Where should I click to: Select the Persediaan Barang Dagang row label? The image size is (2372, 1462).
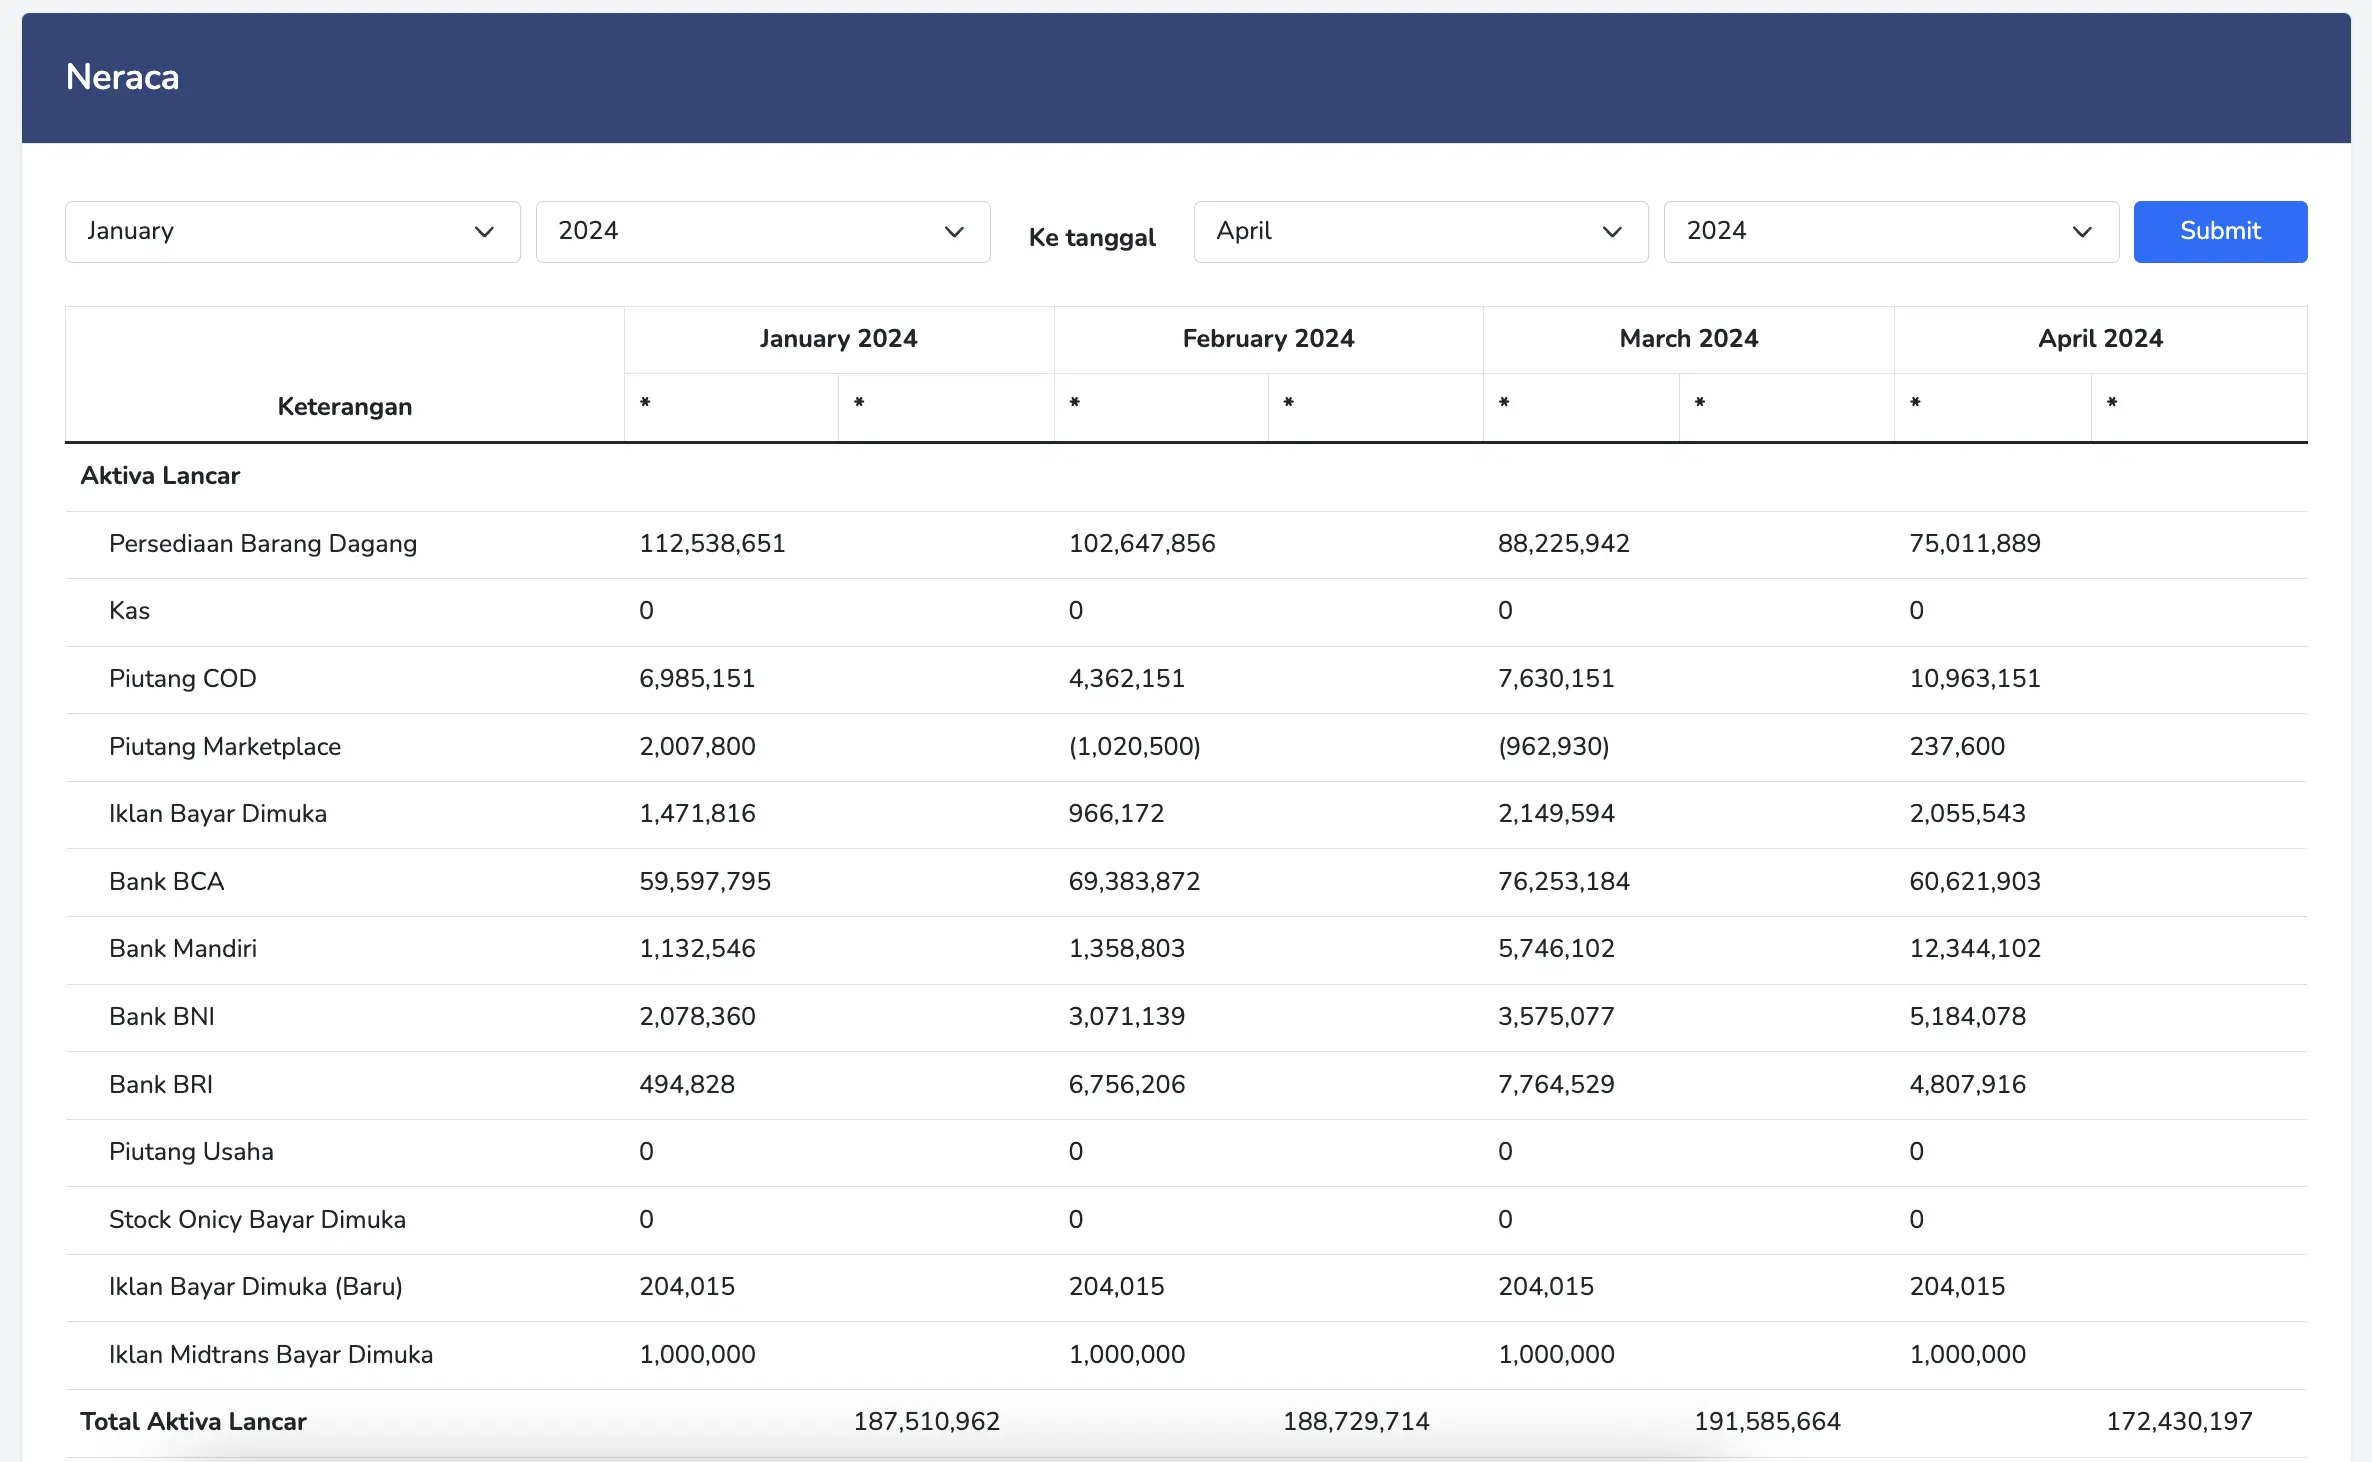tap(263, 544)
